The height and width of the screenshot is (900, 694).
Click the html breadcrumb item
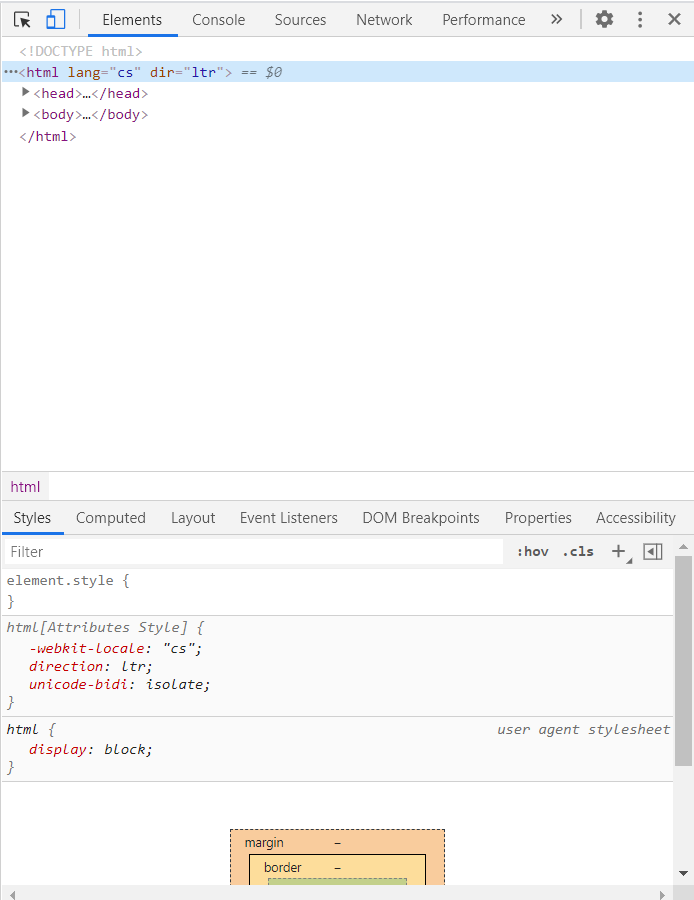pos(25,487)
